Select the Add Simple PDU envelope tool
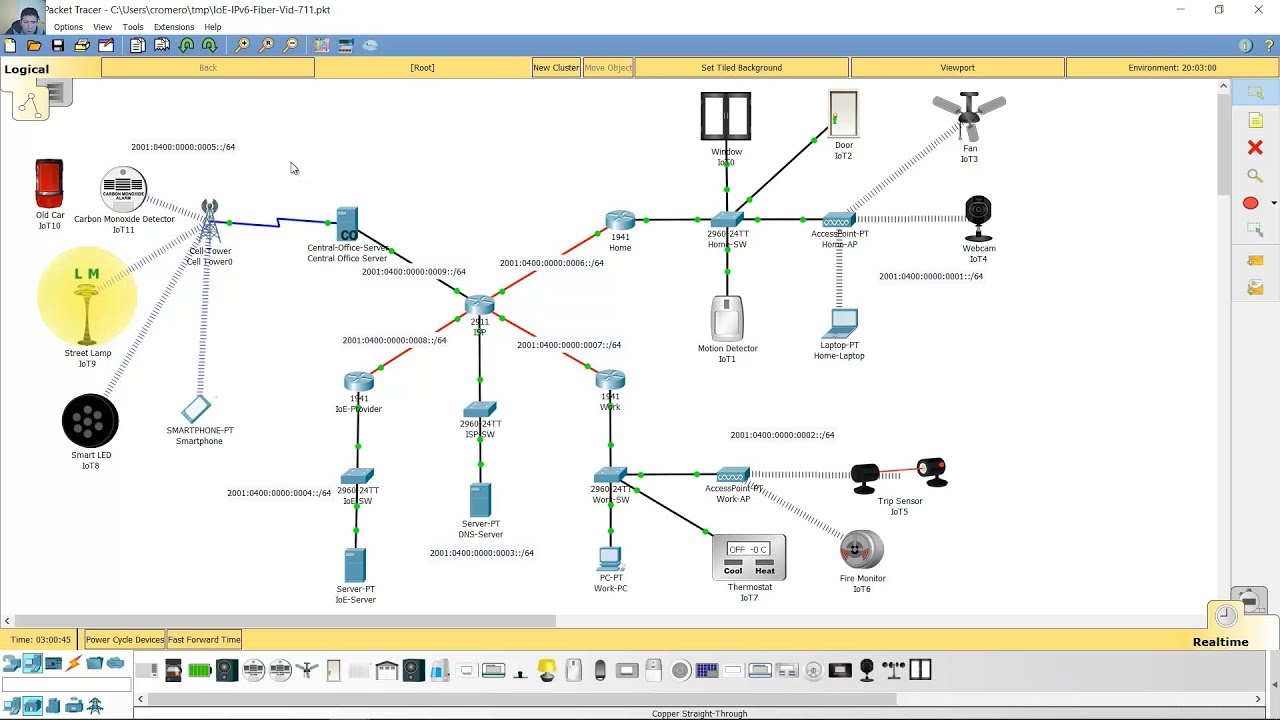Viewport: 1280px width, 720px height. [1255, 260]
